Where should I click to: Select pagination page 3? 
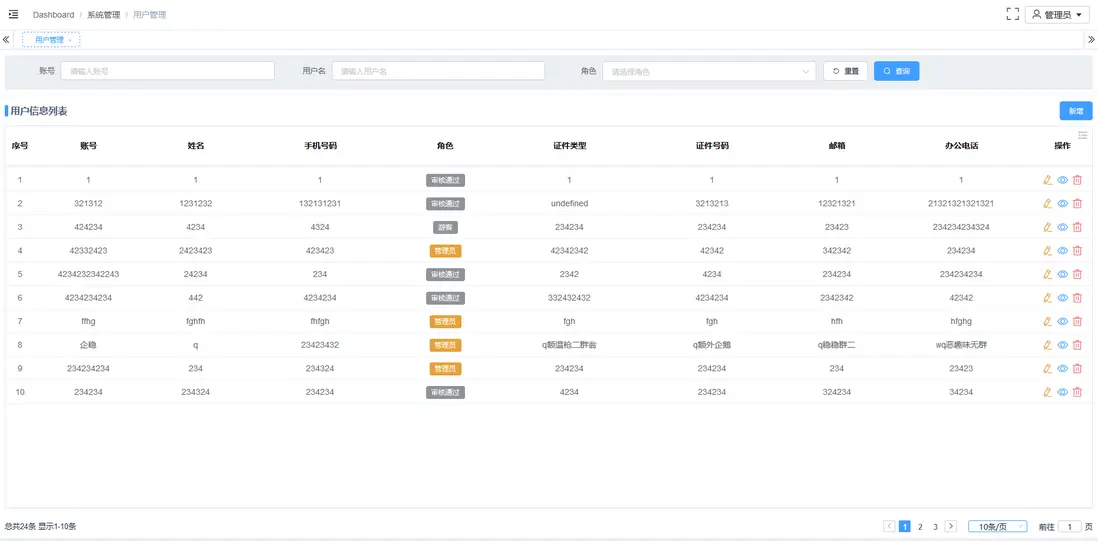click(x=936, y=526)
